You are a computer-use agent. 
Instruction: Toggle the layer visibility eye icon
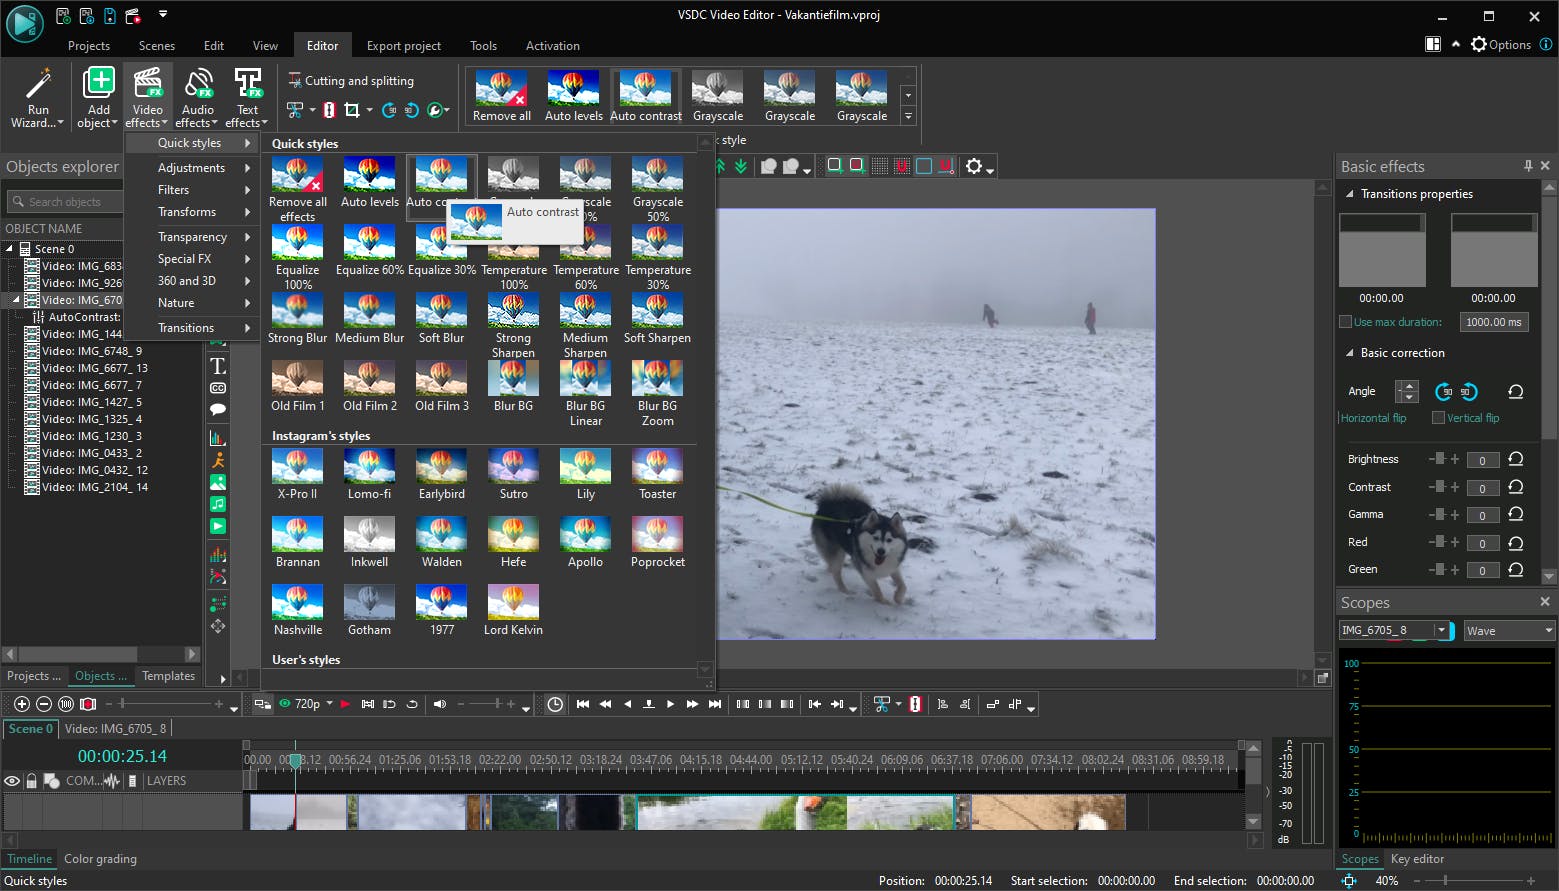pos(12,781)
